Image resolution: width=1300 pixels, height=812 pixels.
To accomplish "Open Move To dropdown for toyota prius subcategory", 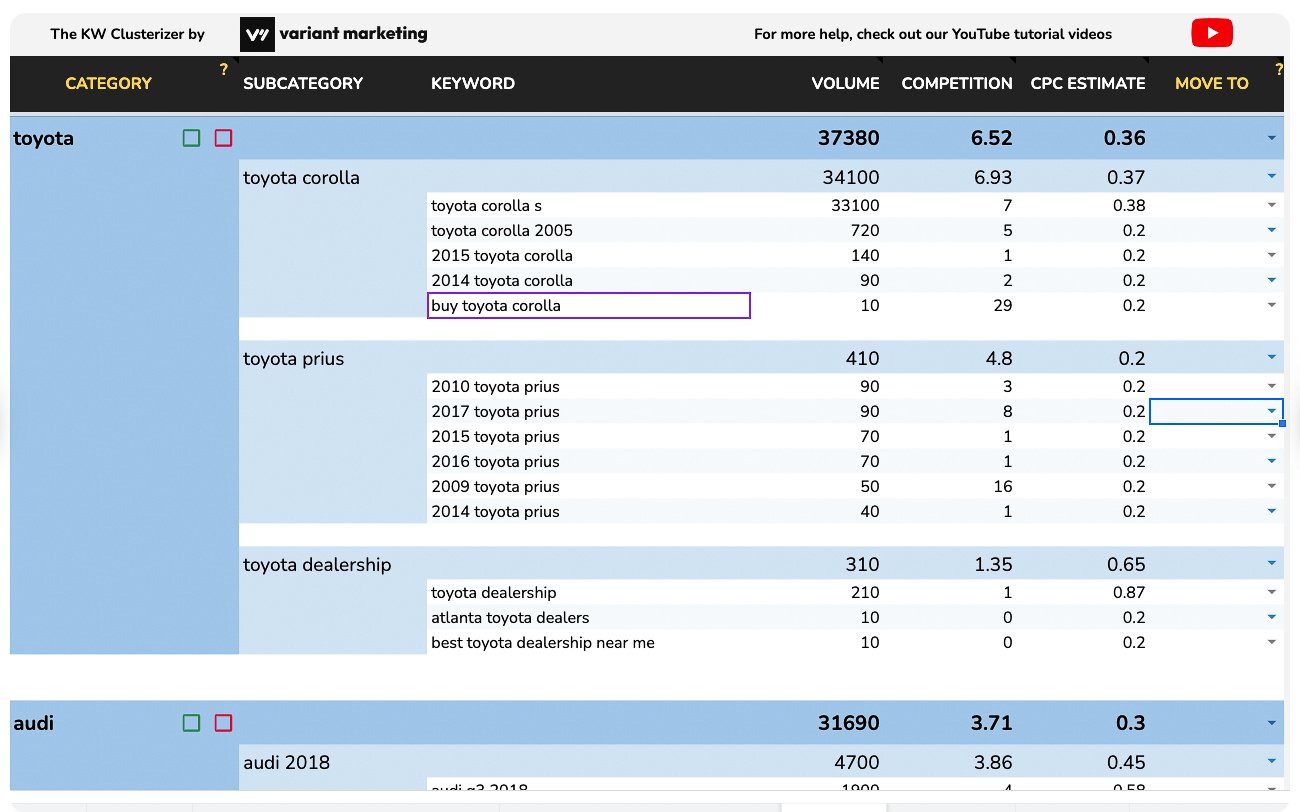I will point(1271,358).
